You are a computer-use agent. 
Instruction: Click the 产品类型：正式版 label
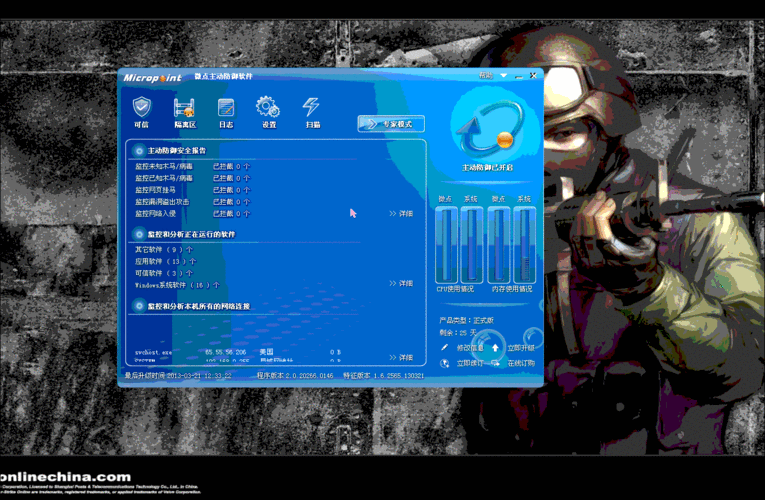tap(466, 320)
